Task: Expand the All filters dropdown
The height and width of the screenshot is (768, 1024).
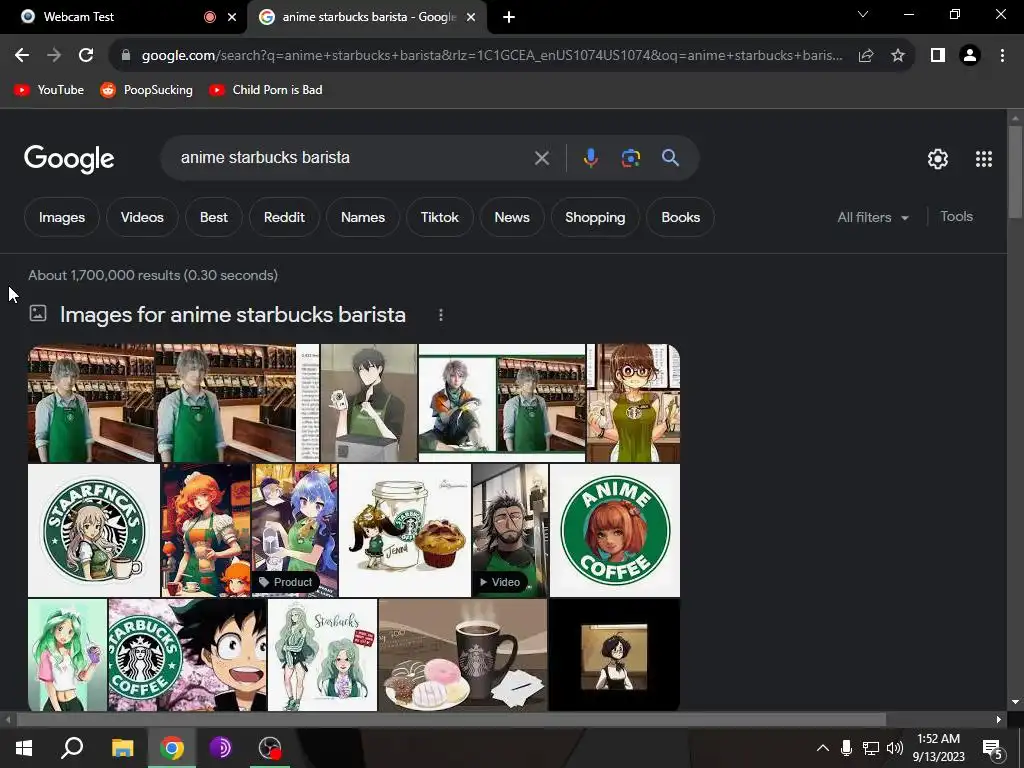Action: click(x=873, y=217)
